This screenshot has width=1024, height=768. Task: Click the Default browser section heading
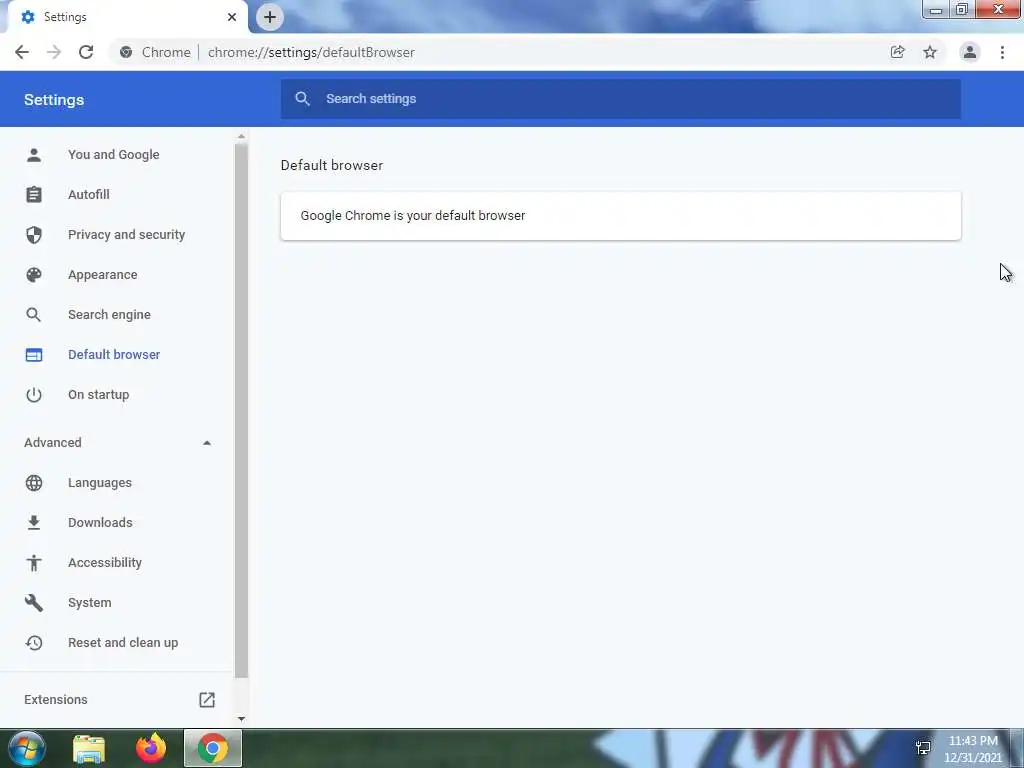point(332,165)
